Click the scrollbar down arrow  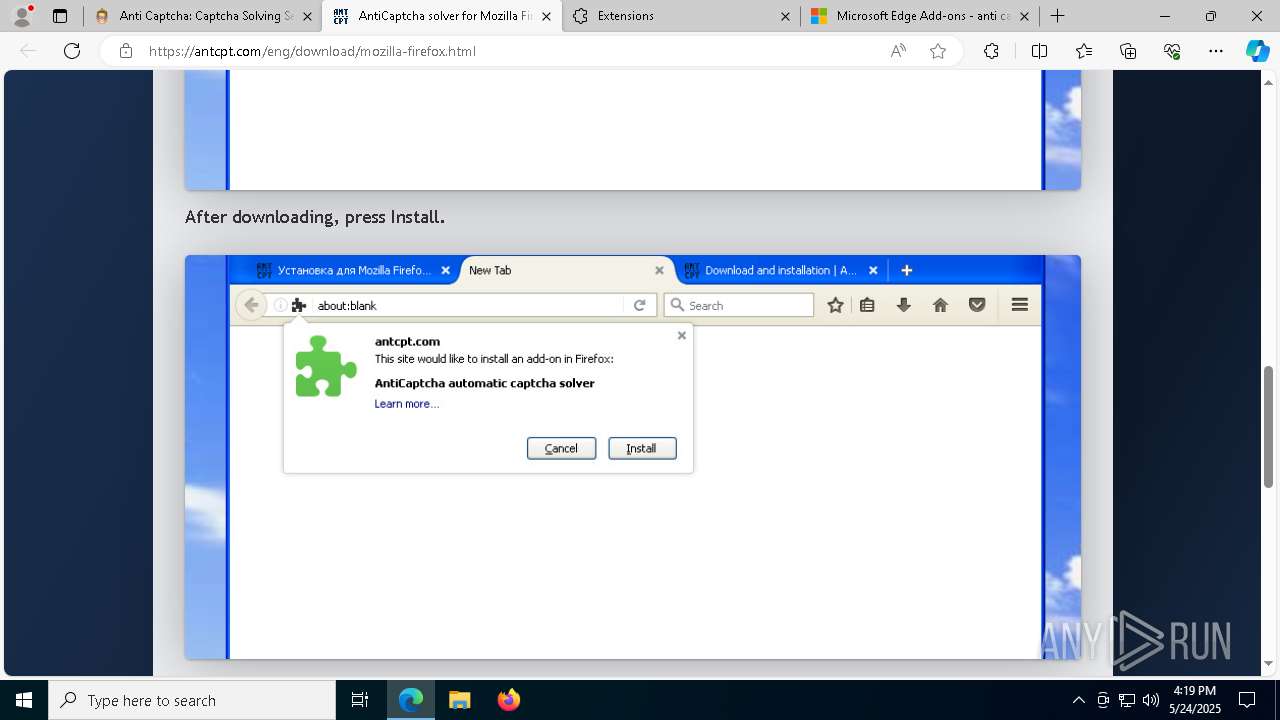(1268, 663)
